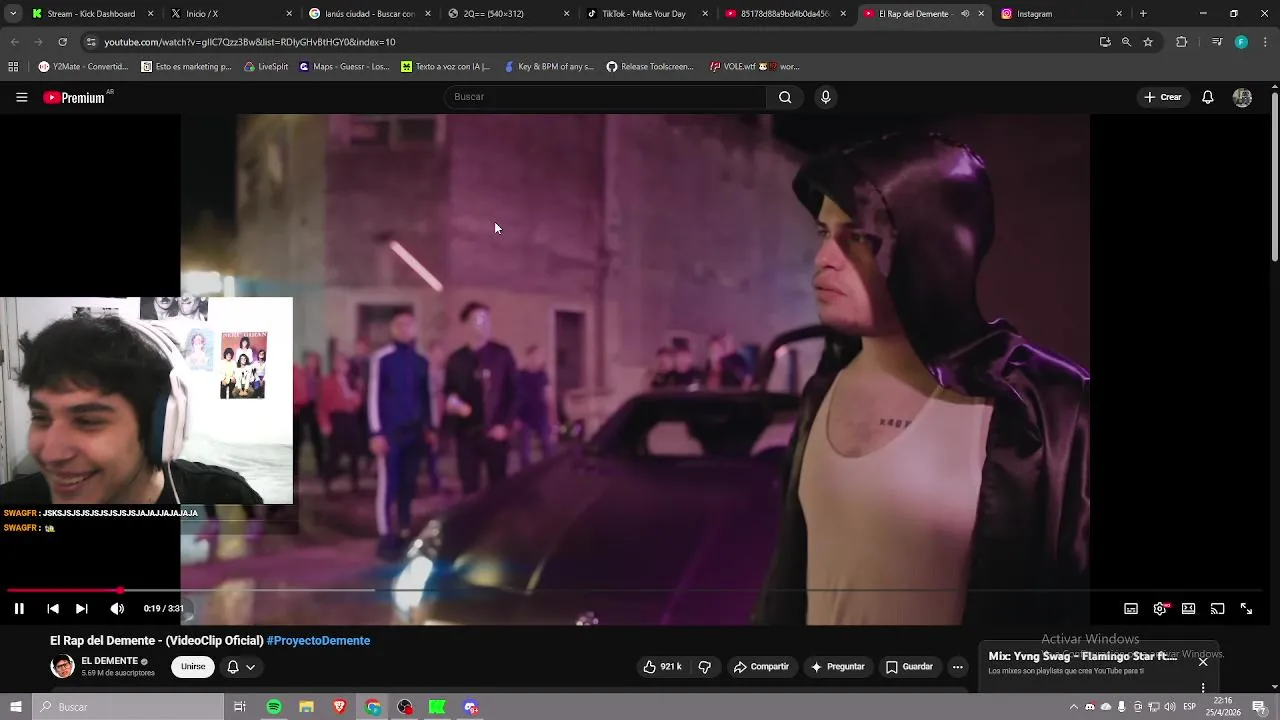Switch to Instagram tab
Image resolution: width=1280 pixels, height=720 pixels.
click(x=1060, y=14)
